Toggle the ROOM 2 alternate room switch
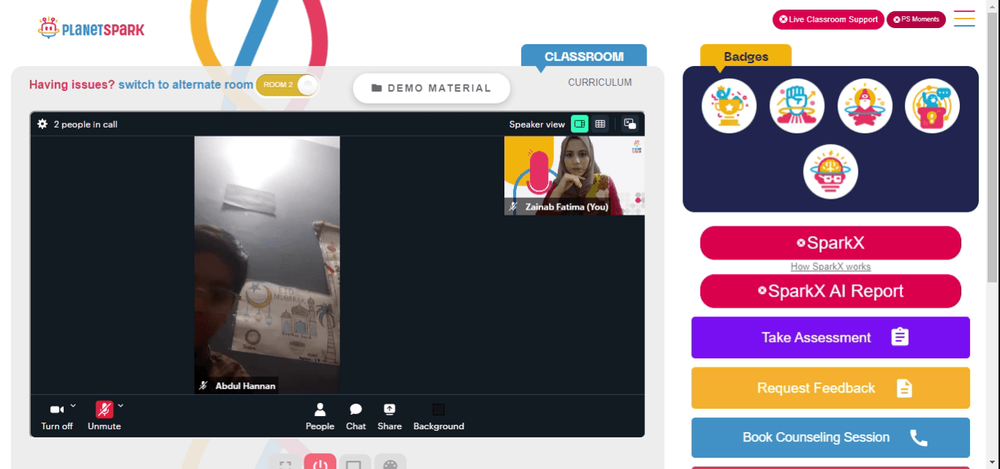1000x469 pixels. coord(287,85)
